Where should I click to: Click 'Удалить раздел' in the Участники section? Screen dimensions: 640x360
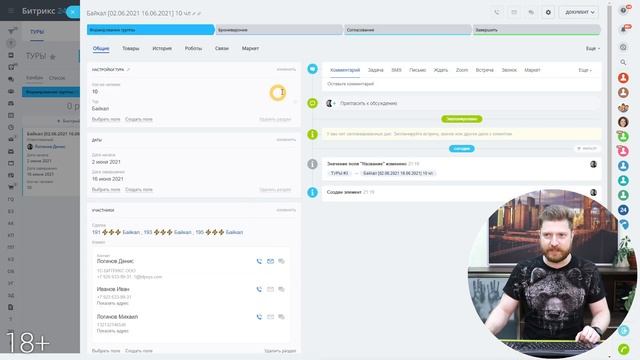280,351
